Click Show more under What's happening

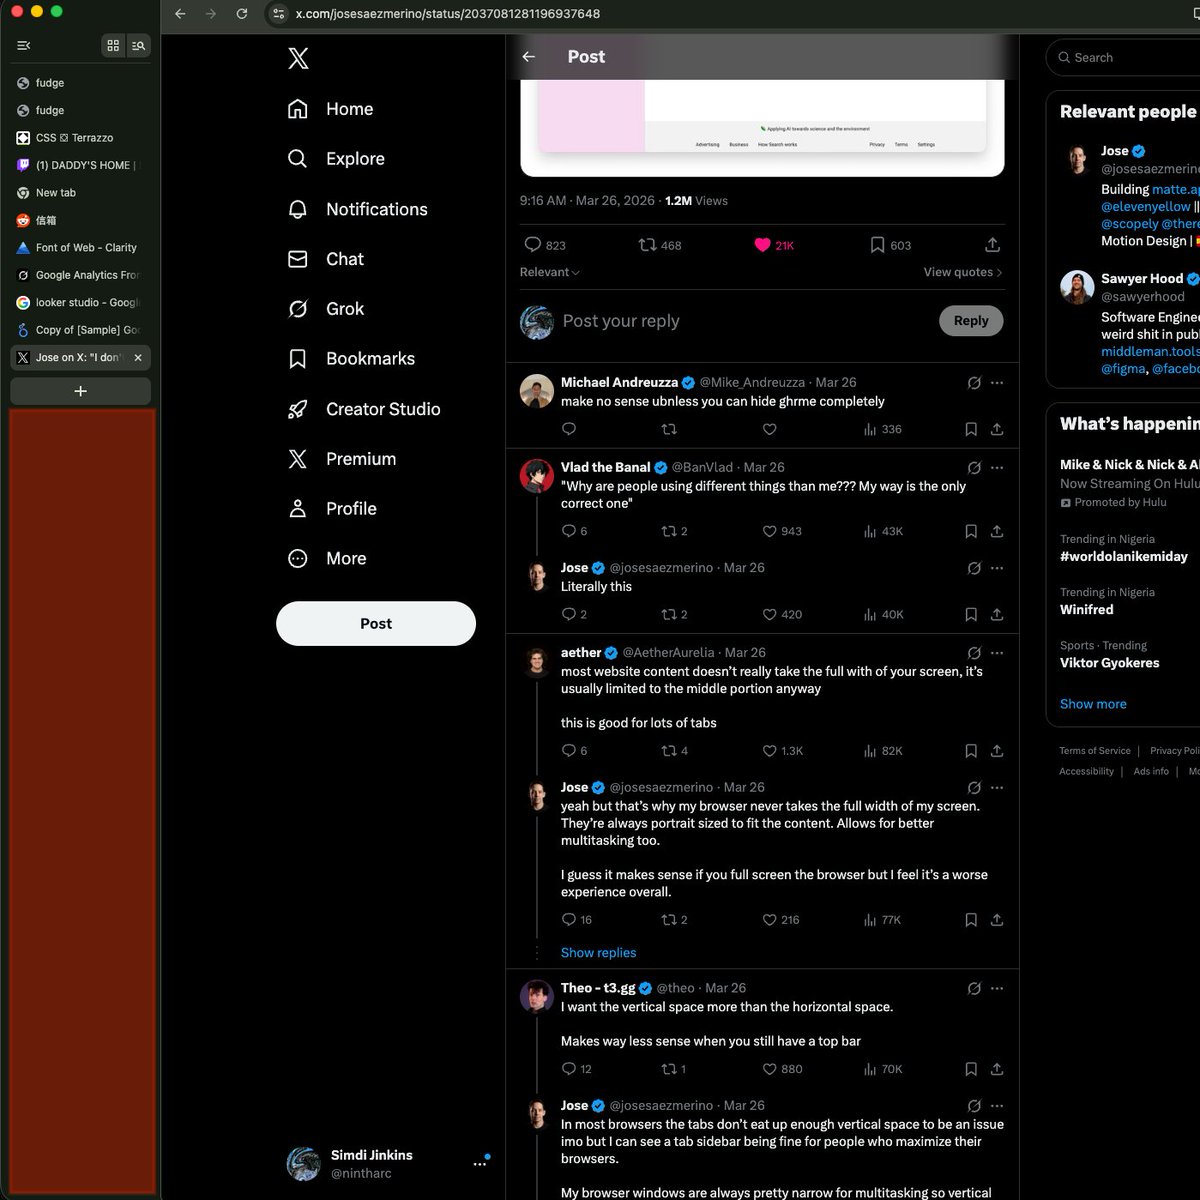click(x=1093, y=704)
